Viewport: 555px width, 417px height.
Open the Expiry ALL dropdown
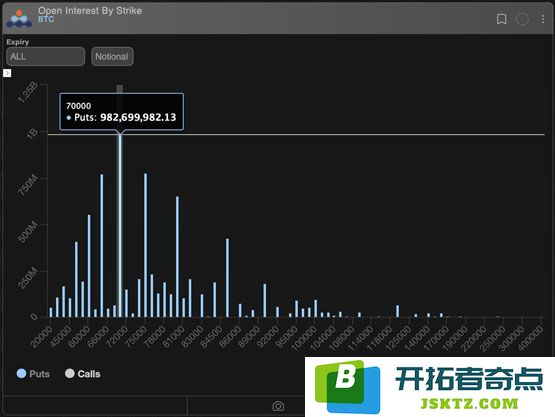tap(45, 56)
